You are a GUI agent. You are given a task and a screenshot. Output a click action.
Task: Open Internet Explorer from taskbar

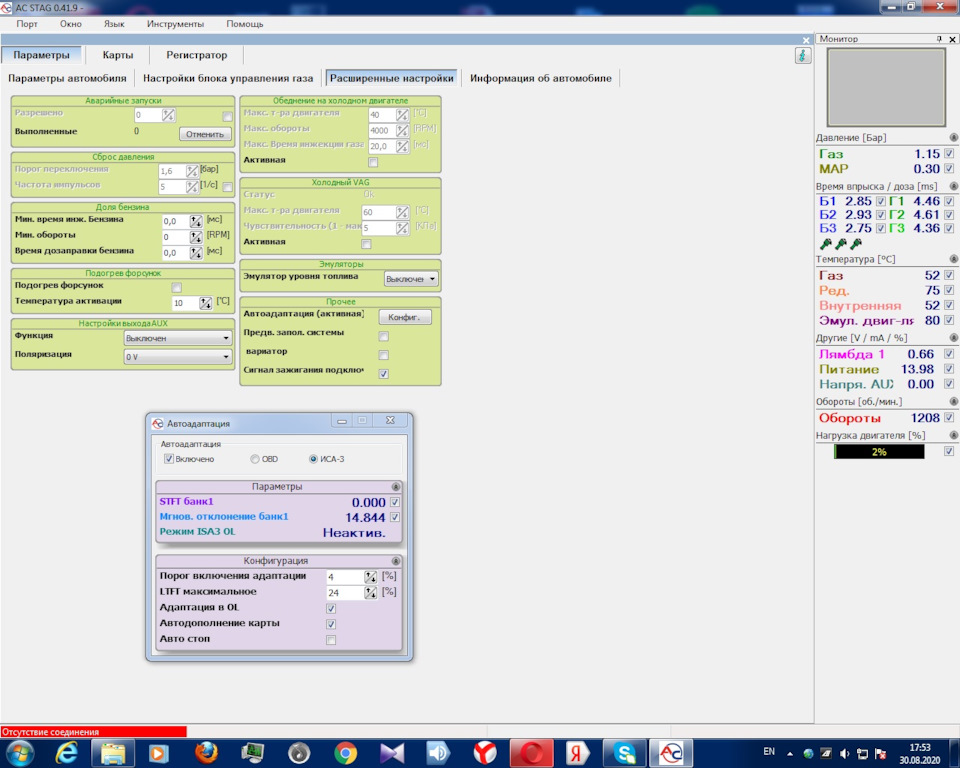tap(66, 753)
